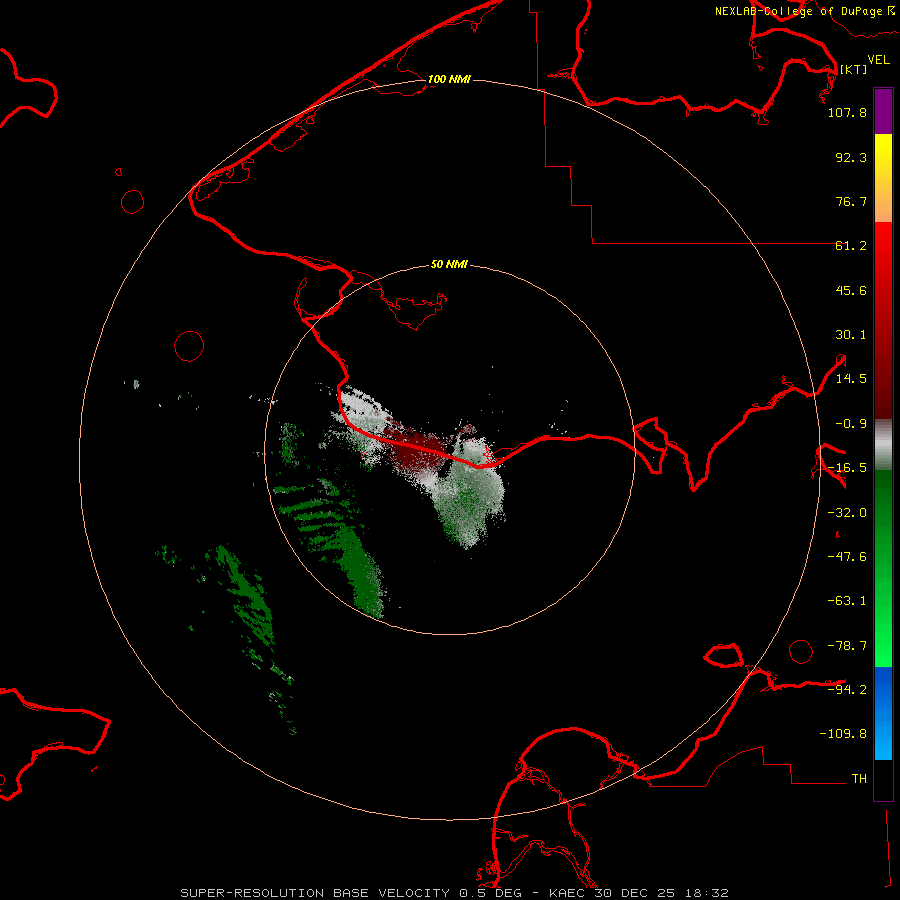Click the Super-Resolution Base Velocity caption text
The image size is (900, 900).
(x=454, y=893)
